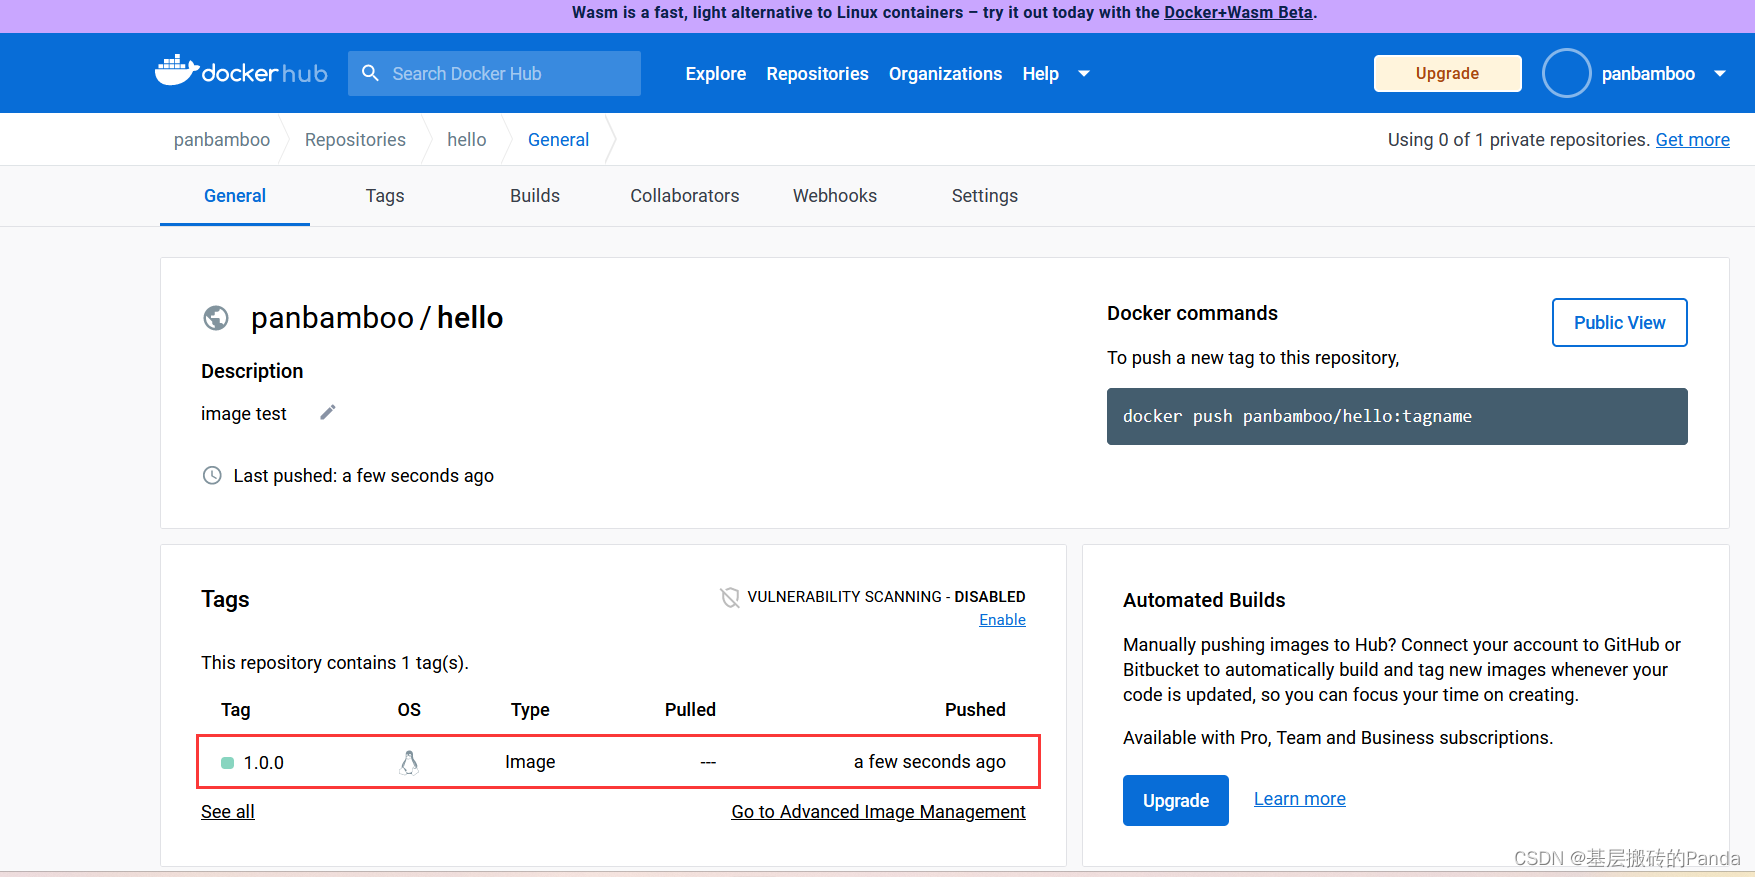Image resolution: width=1755 pixels, height=877 pixels.
Task: Open the Docker+Wasm Beta banner link
Action: tap(1238, 13)
